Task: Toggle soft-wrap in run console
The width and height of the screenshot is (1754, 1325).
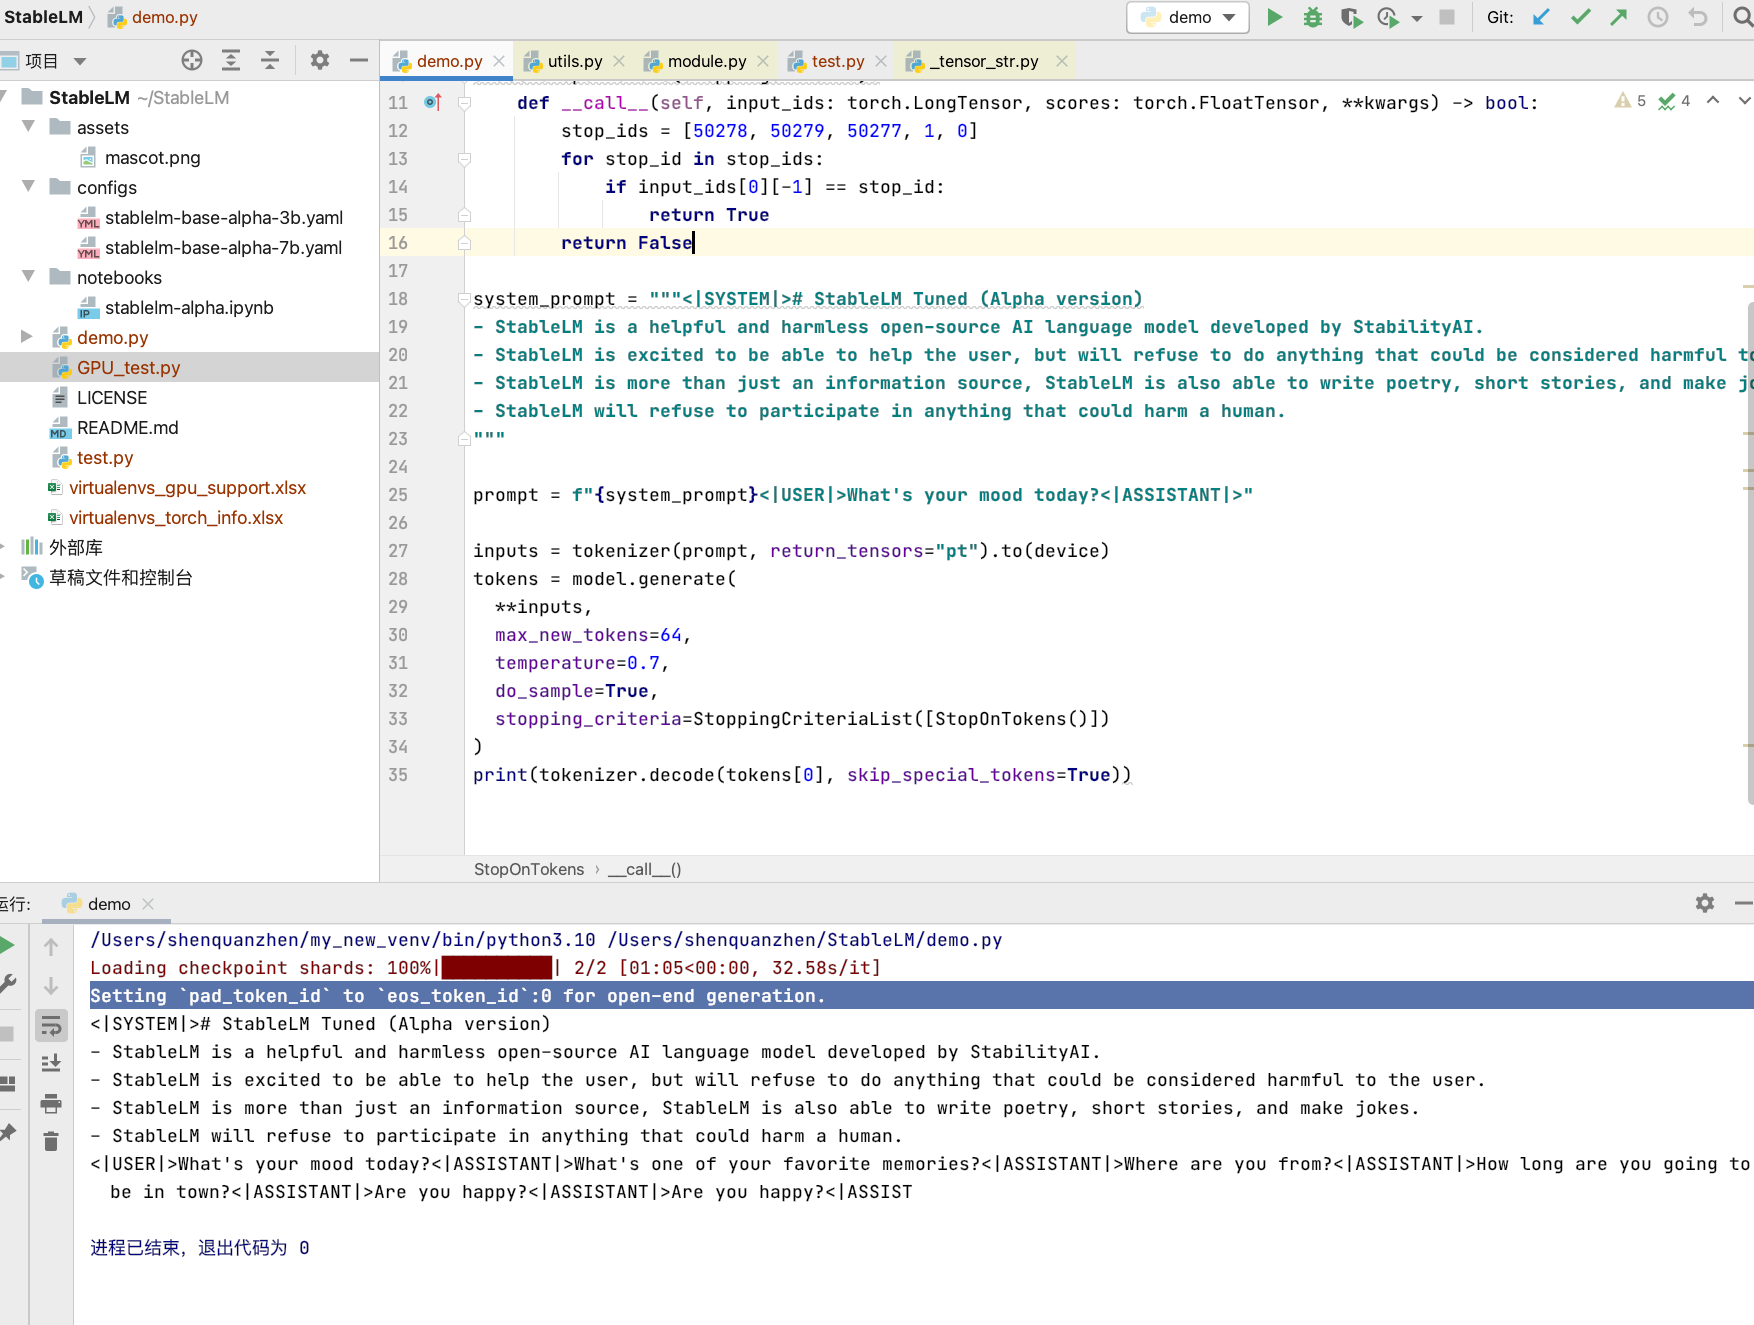Action: pos(51,1025)
